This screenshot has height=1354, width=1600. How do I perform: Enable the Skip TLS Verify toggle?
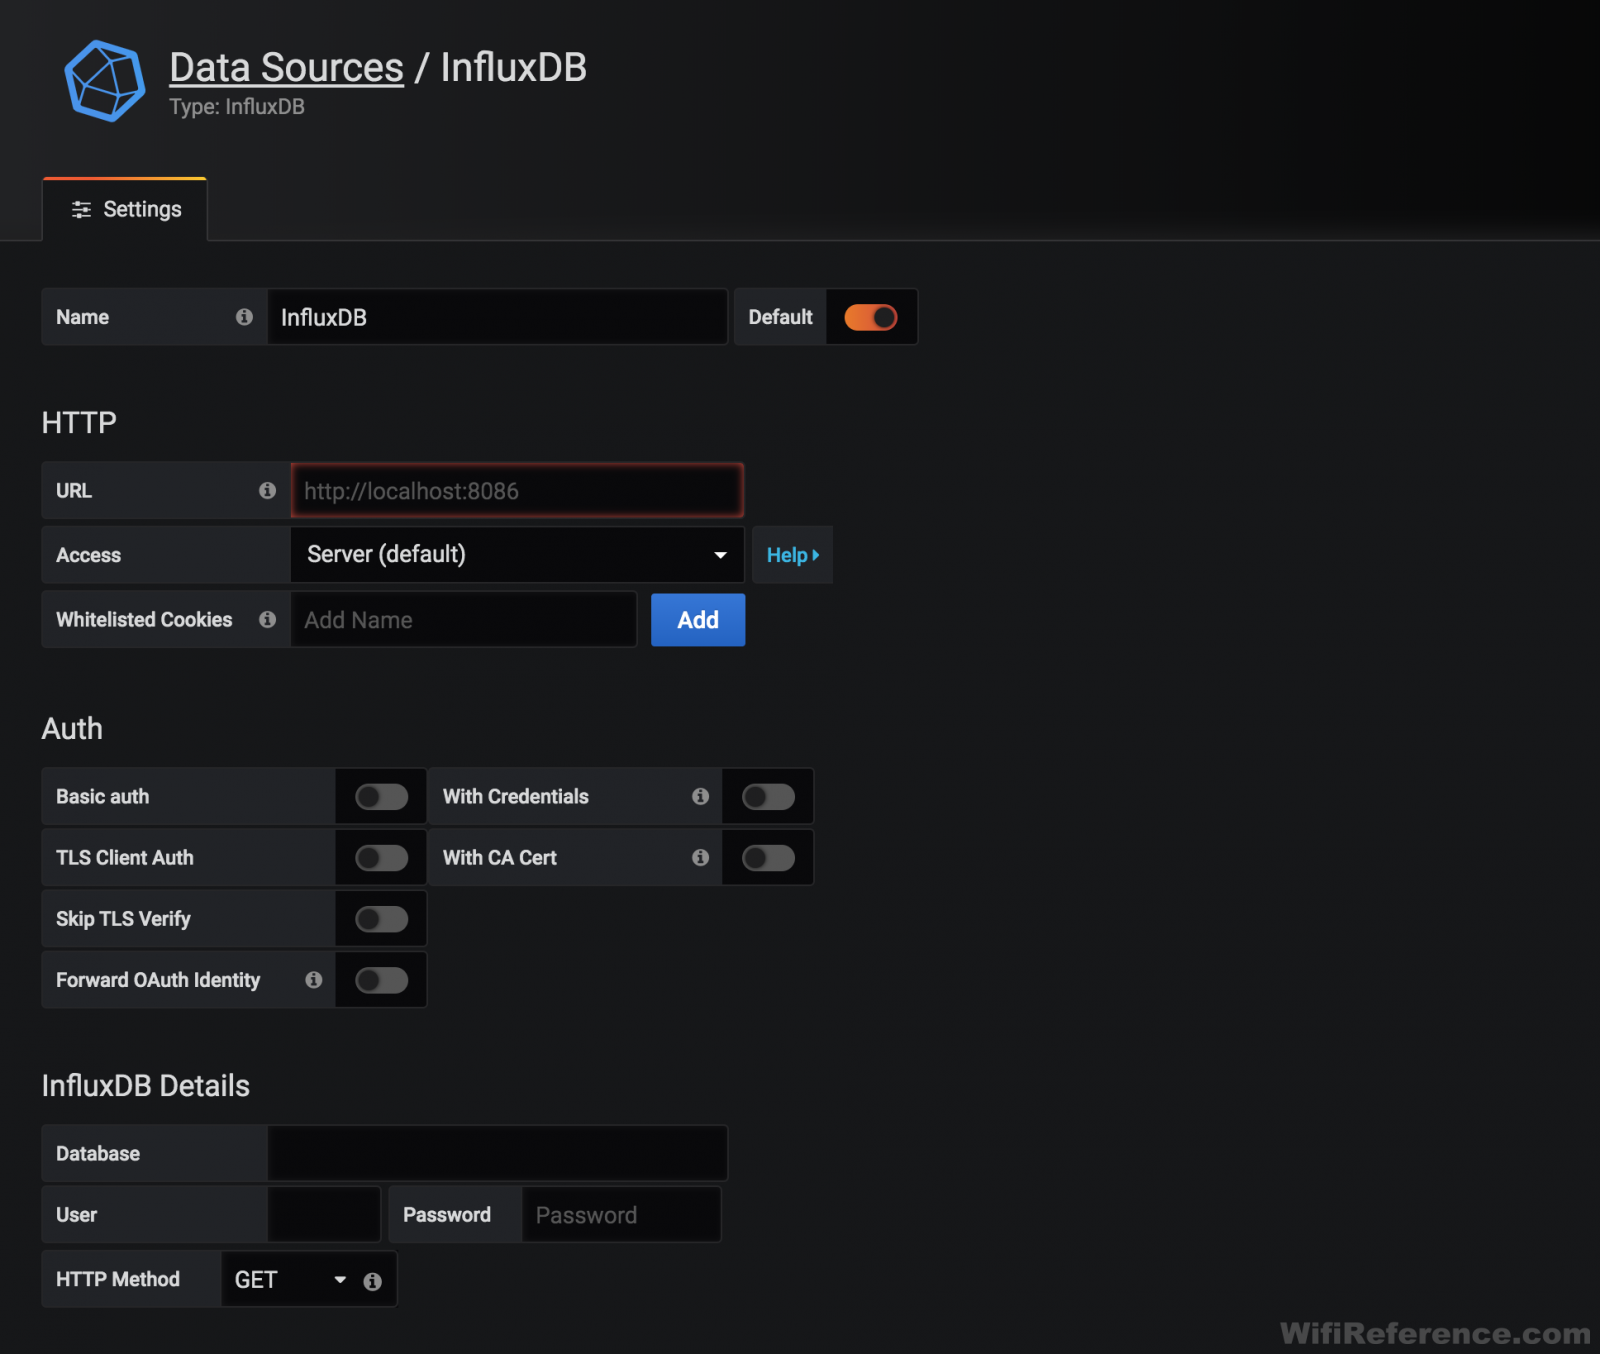(x=381, y=919)
